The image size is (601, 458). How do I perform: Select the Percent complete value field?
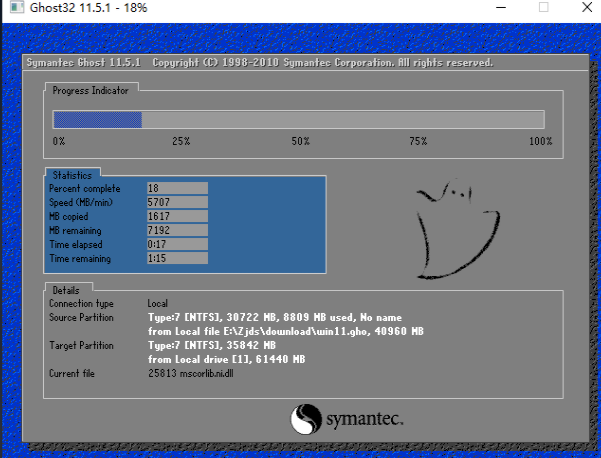point(176,188)
